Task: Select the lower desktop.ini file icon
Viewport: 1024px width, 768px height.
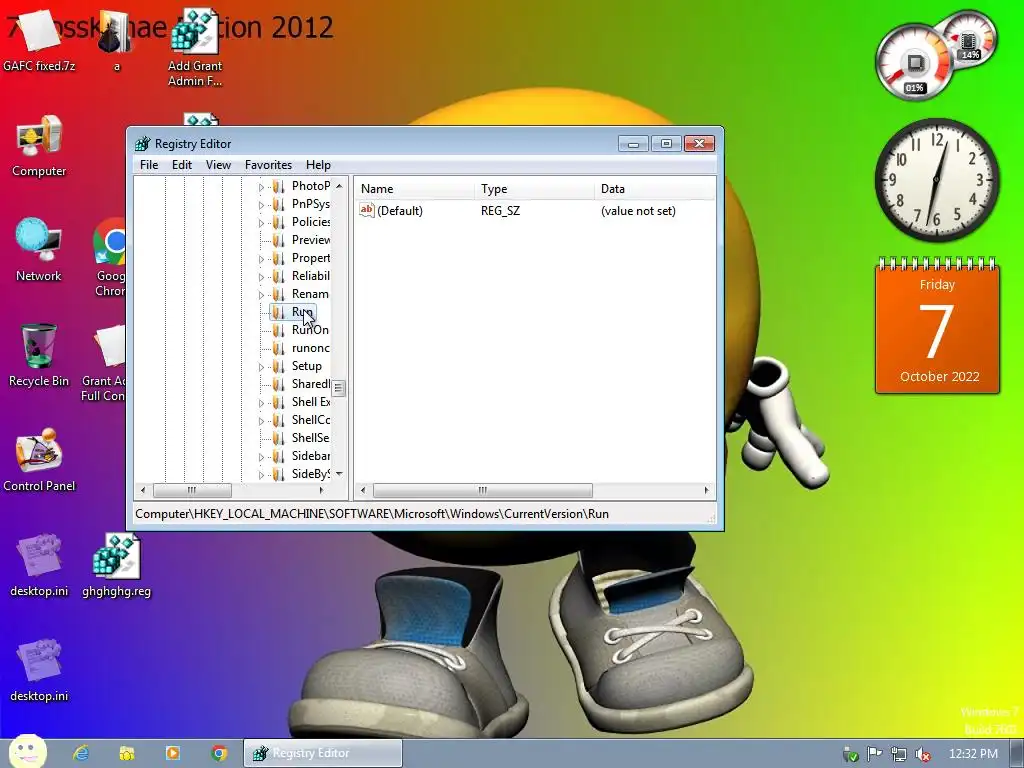Action: [x=39, y=669]
